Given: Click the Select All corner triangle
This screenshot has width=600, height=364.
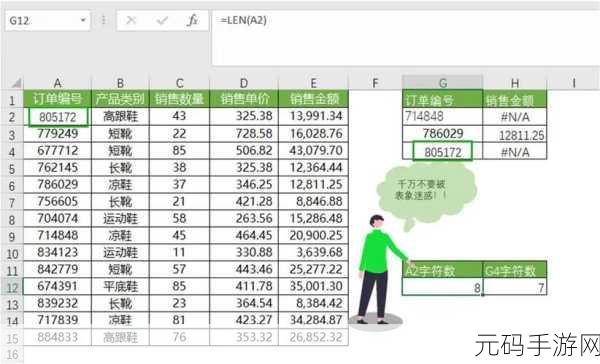Looking at the screenshot, I should [16, 83].
